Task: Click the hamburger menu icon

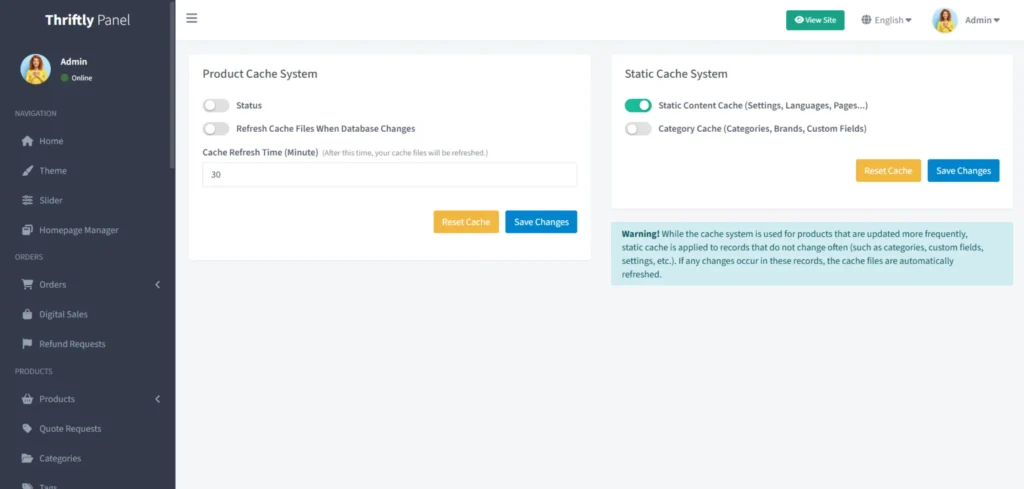Action: [191, 18]
